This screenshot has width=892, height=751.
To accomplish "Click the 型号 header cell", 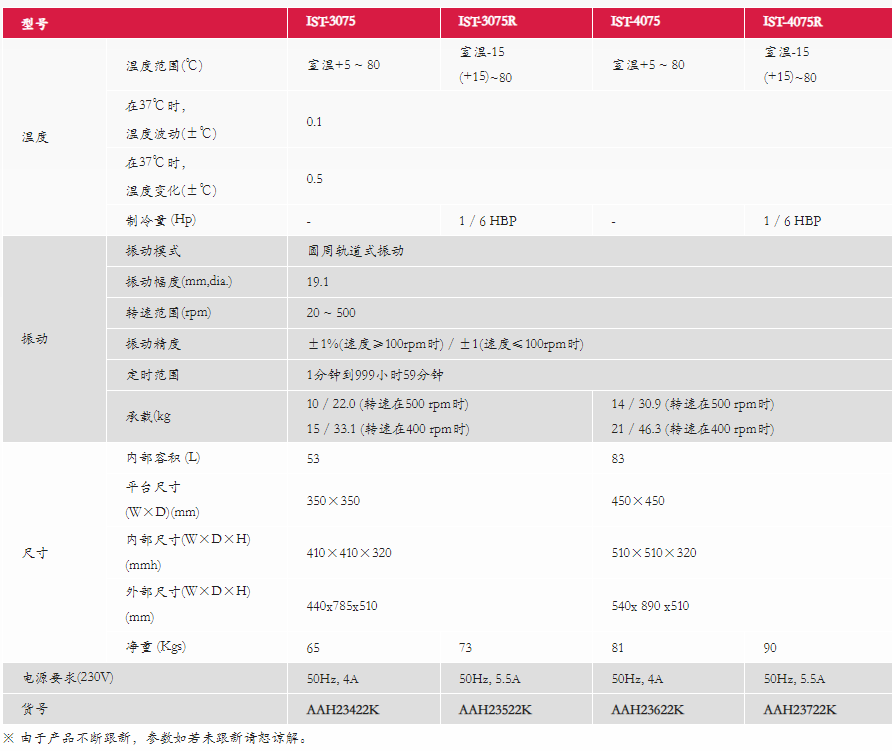I will [x=35, y=23].
